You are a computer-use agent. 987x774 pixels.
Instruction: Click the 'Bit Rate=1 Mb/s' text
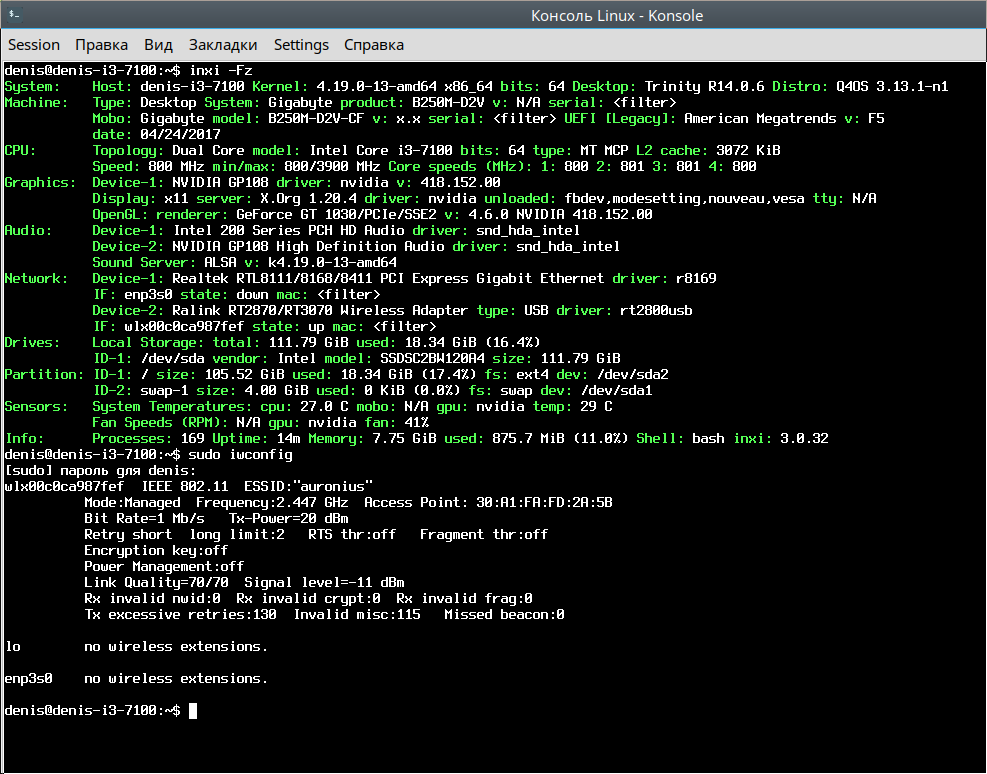[x=144, y=519]
